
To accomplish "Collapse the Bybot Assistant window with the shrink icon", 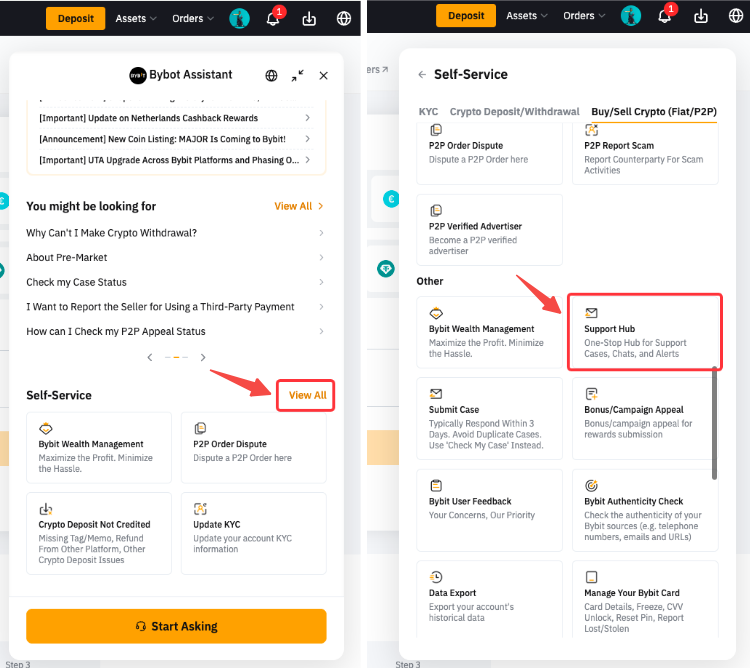I will [x=297, y=75].
